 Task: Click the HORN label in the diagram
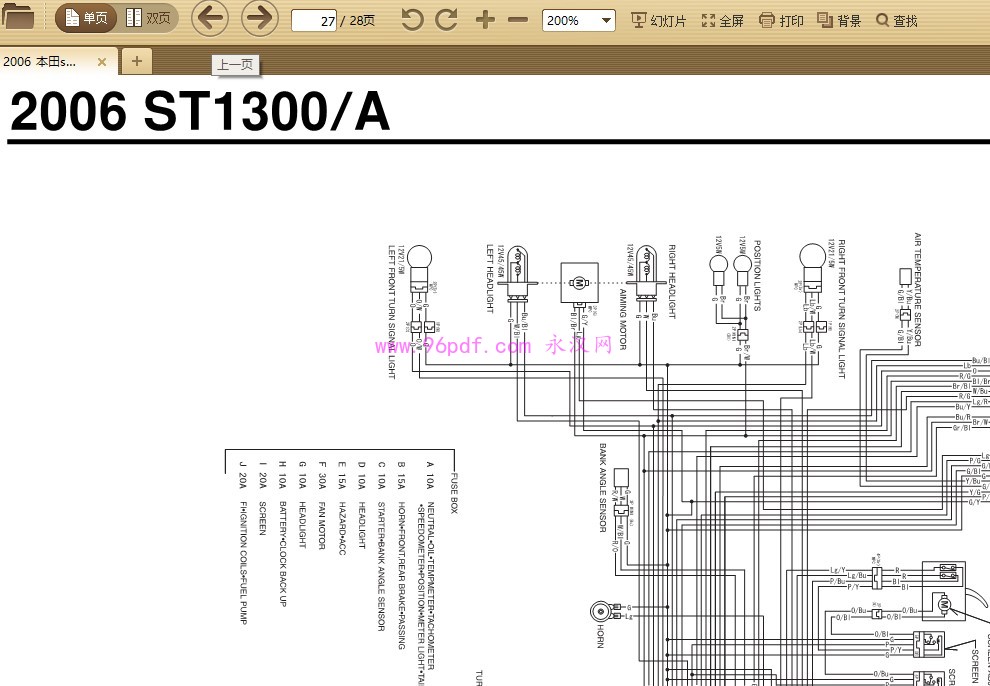(600, 636)
